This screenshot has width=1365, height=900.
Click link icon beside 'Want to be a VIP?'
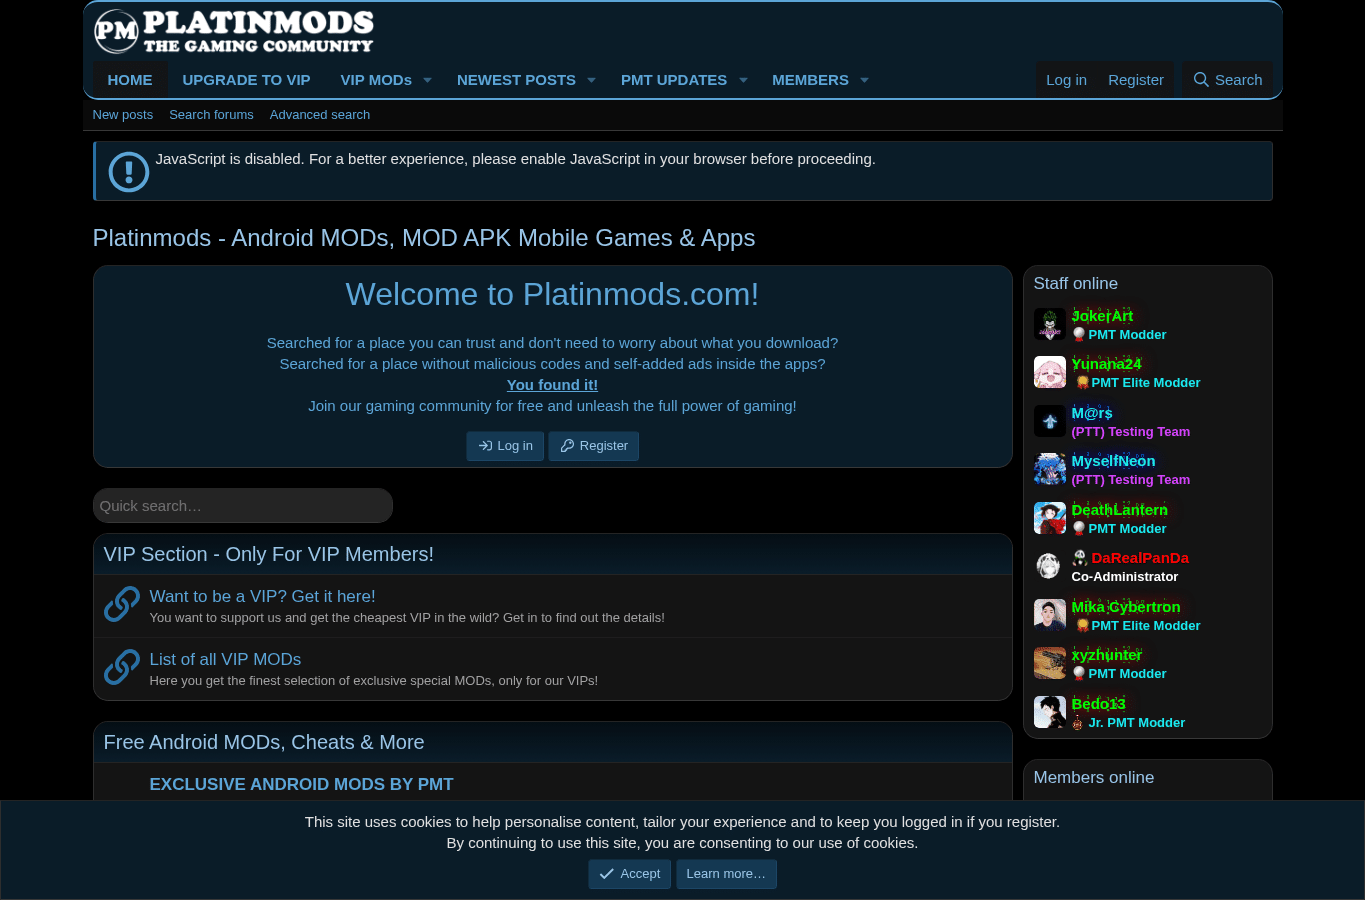[x=122, y=604]
